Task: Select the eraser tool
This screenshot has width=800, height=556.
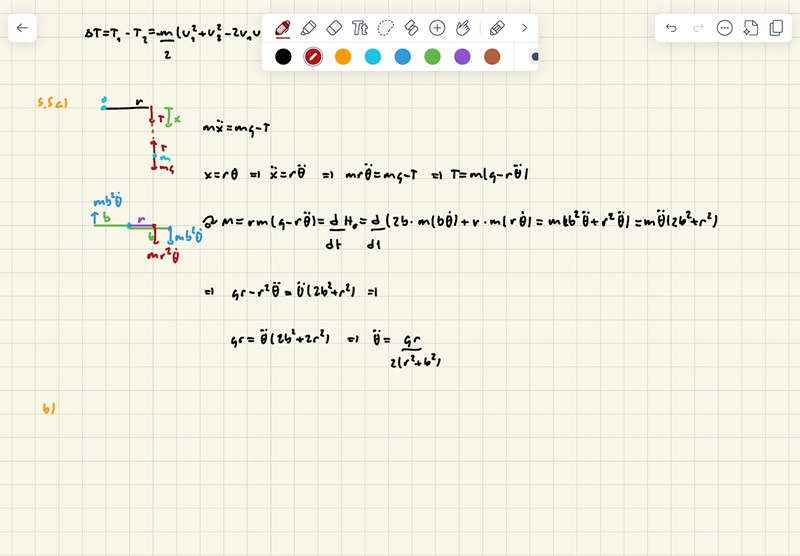Action: tap(335, 28)
